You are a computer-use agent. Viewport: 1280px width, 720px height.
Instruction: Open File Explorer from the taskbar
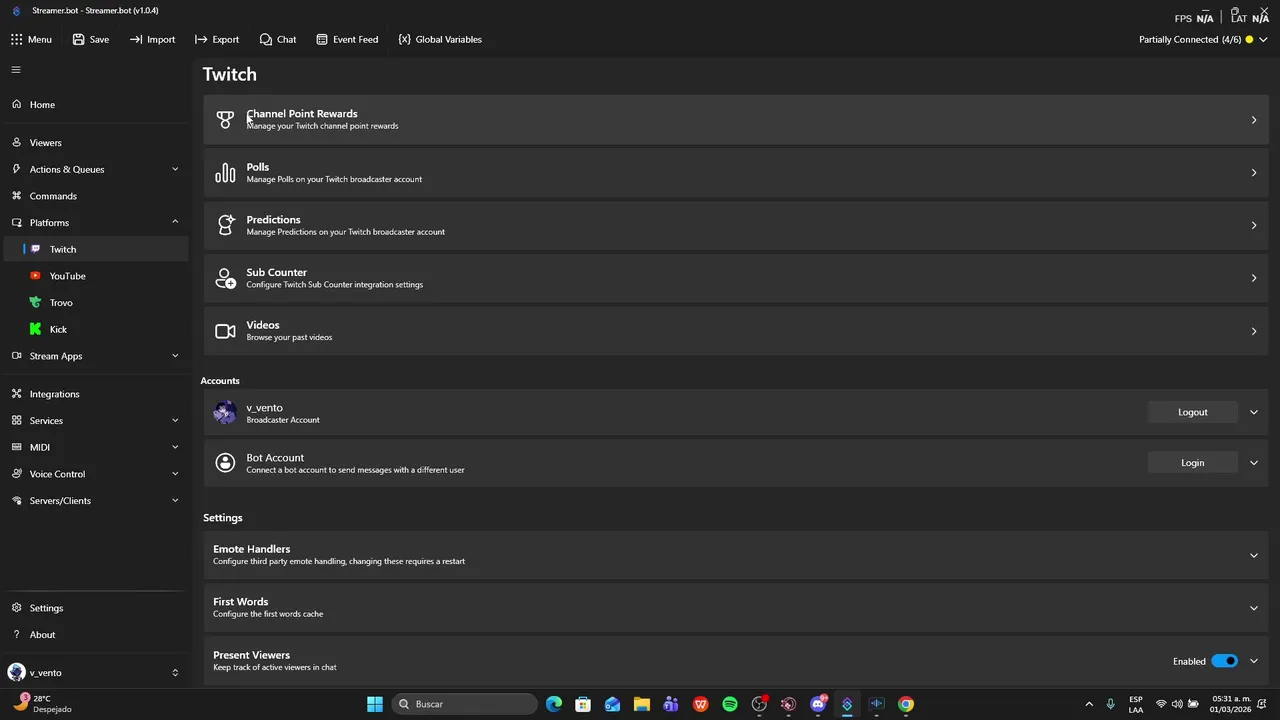click(642, 704)
